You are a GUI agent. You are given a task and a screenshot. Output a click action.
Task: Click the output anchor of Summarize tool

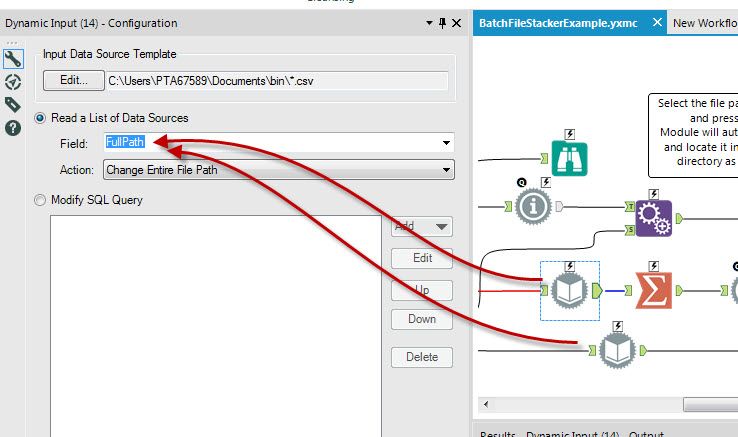pyautogui.click(x=679, y=291)
